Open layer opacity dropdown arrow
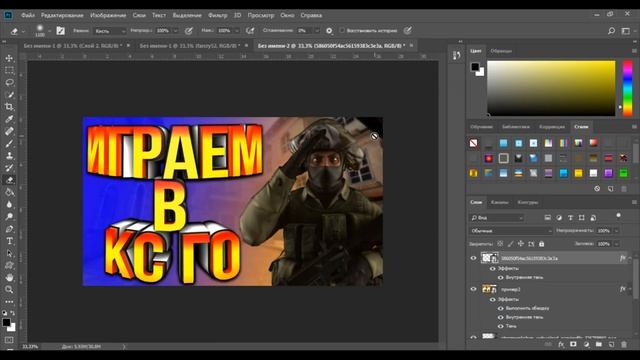Viewport: 640px width, 360px height. click(616, 231)
